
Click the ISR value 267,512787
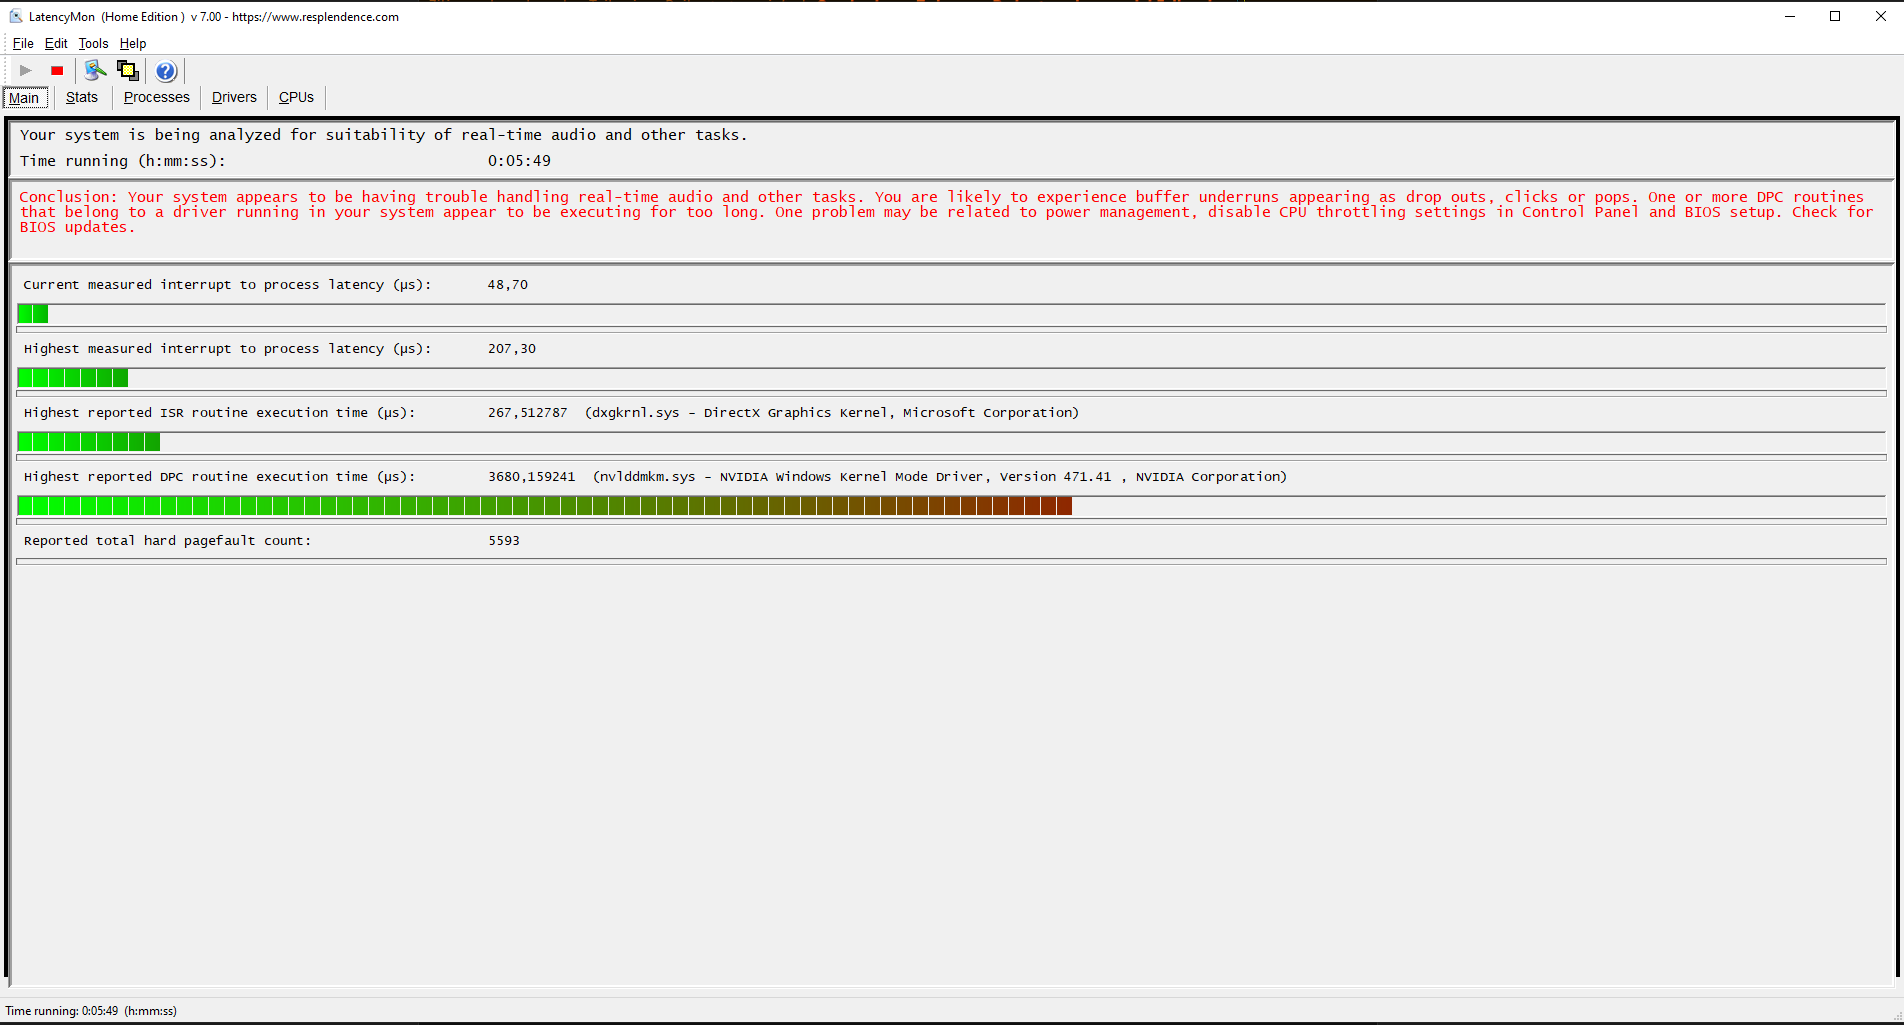[x=527, y=413]
